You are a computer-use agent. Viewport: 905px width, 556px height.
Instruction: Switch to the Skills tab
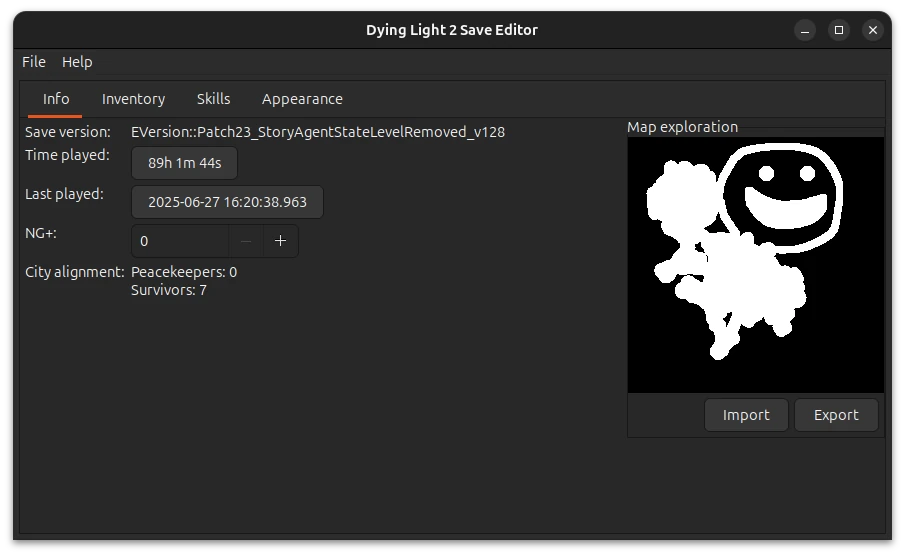point(213,99)
